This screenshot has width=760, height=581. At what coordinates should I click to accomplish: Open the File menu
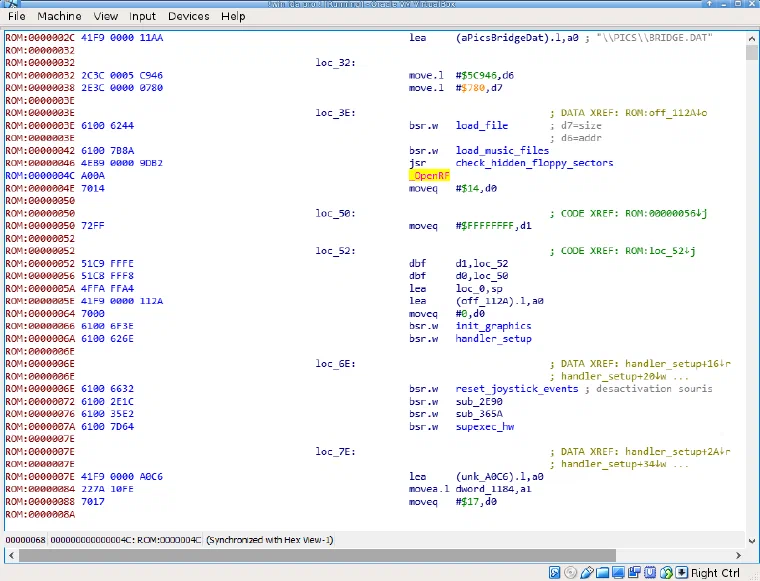(x=17, y=16)
